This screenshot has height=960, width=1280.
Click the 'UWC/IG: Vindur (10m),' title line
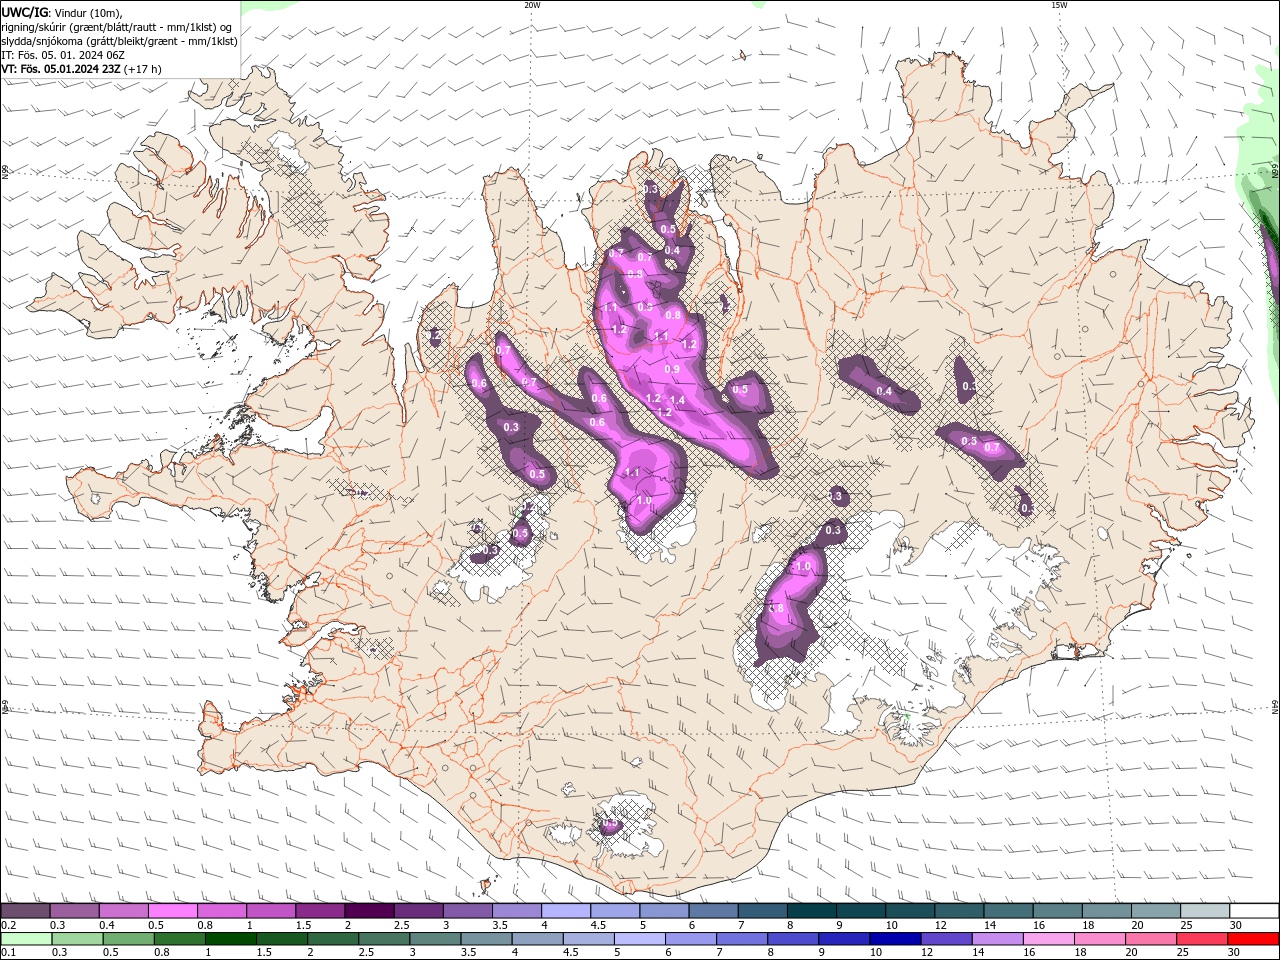pos(61,12)
